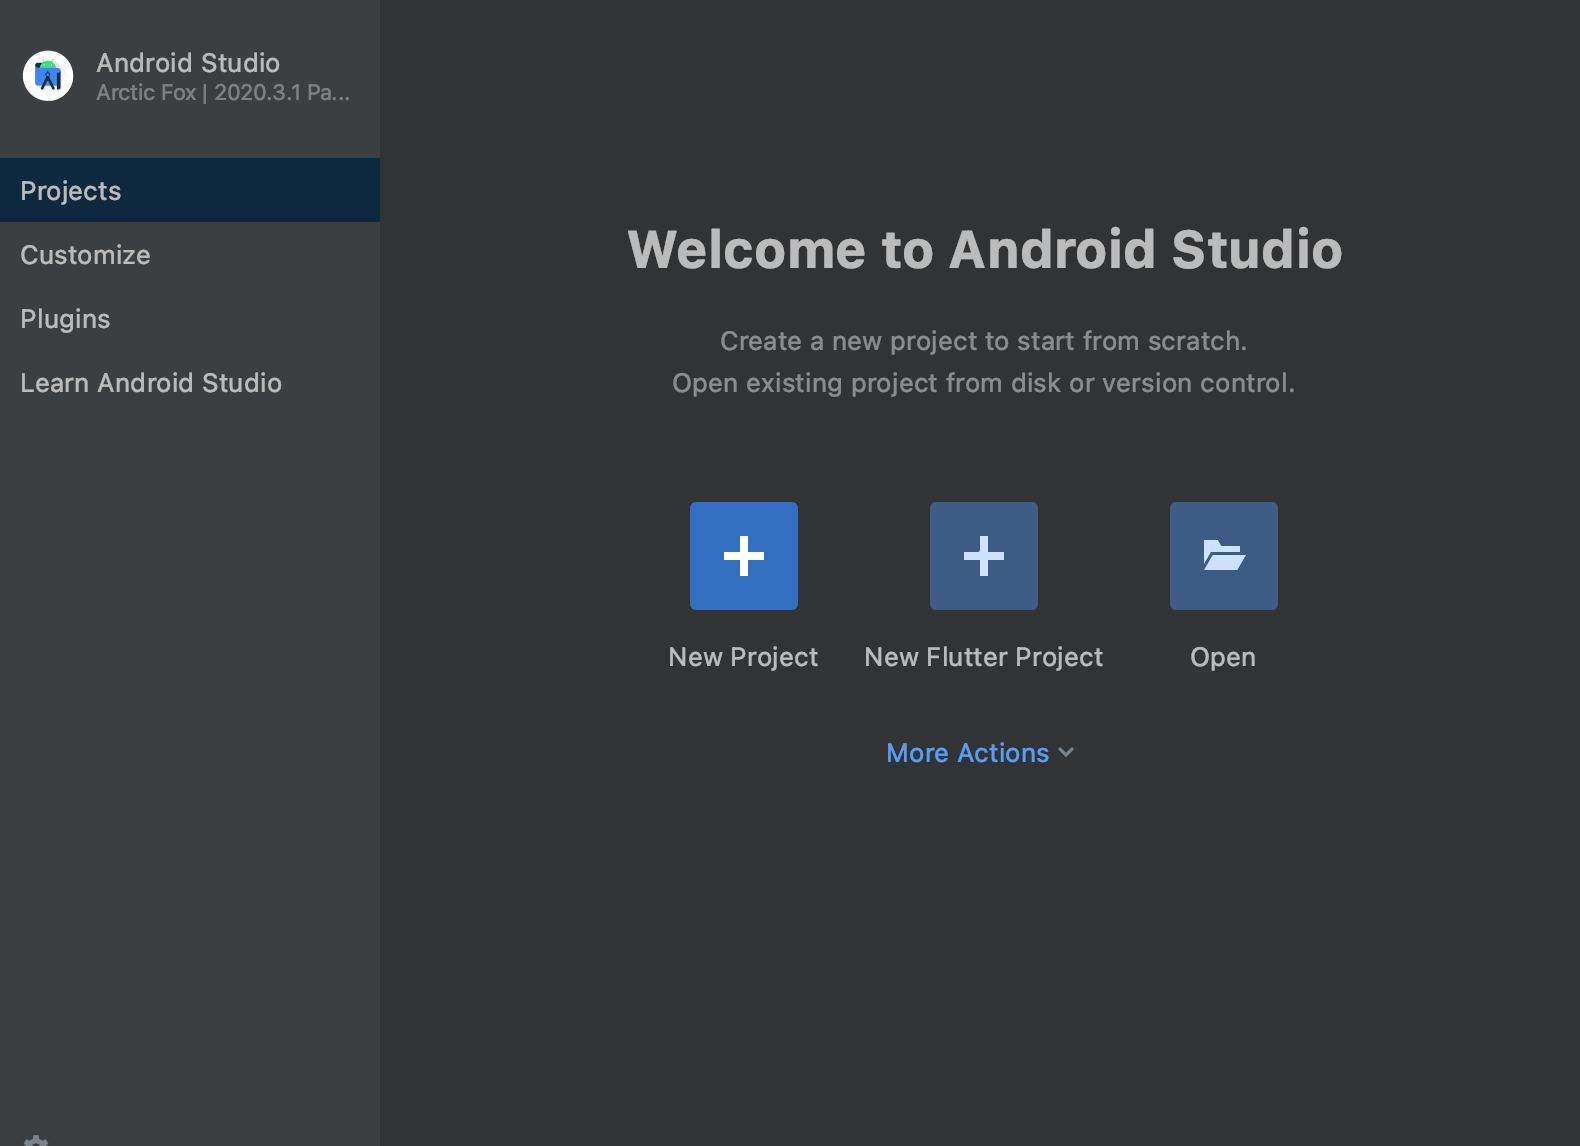
Task: Click the Open folder icon
Action: 1224,556
